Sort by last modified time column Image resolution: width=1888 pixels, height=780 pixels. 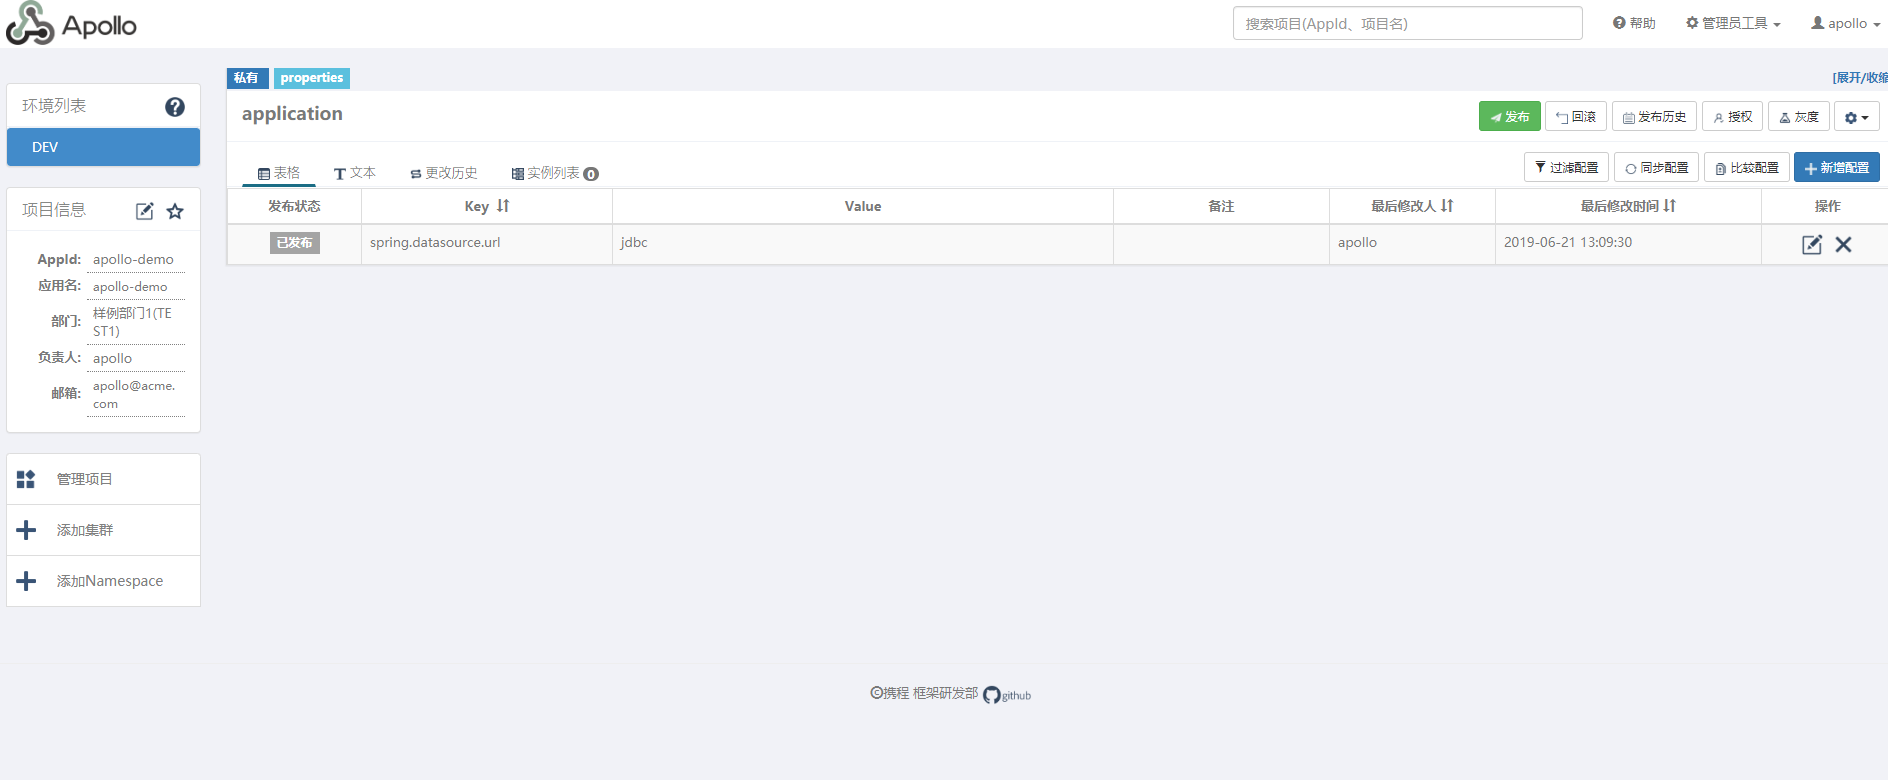[x=1669, y=206]
